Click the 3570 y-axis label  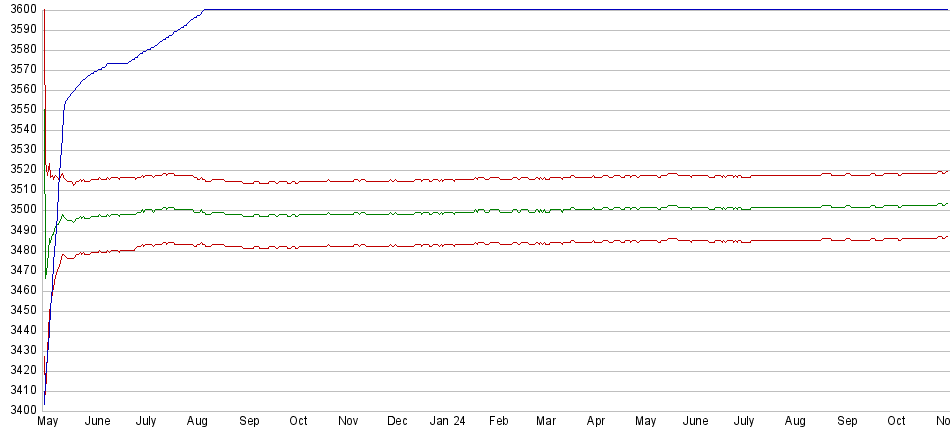(20, 69)
